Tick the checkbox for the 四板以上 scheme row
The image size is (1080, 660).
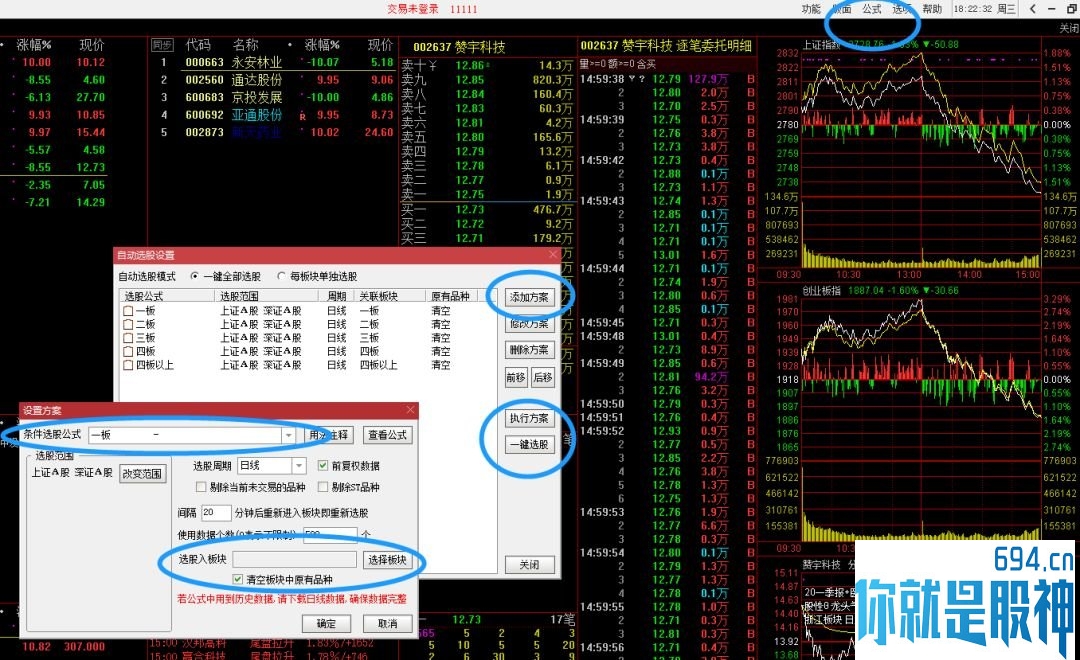click(x=128, y=365)
